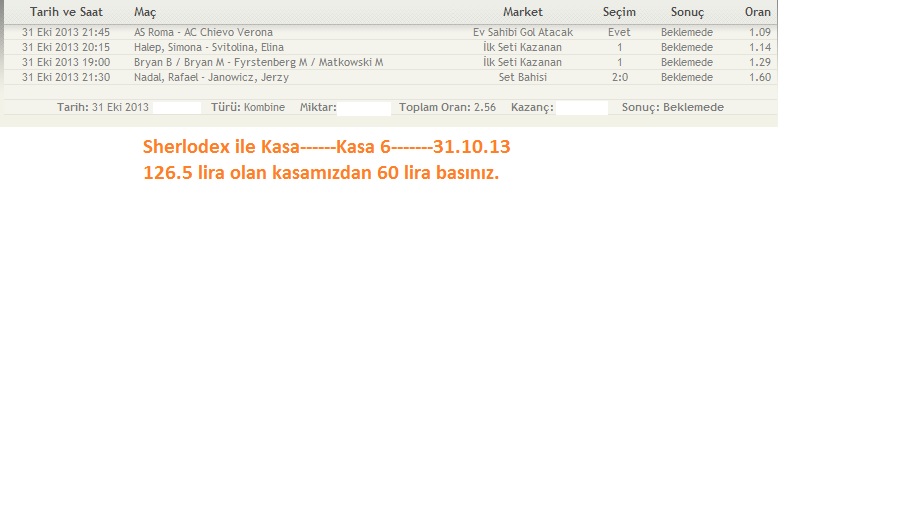Click the summary 'Sonuç: Beklemede' text
924x523 pixels.
[673, 107]
